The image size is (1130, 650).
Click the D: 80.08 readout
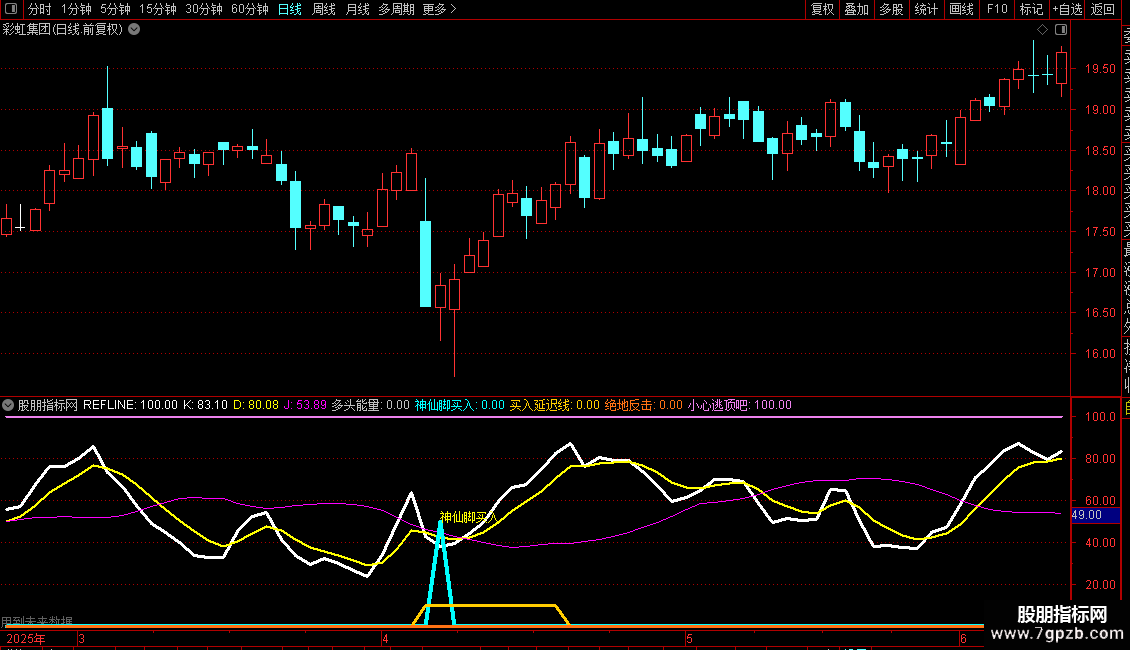click(x=256, y=405)
